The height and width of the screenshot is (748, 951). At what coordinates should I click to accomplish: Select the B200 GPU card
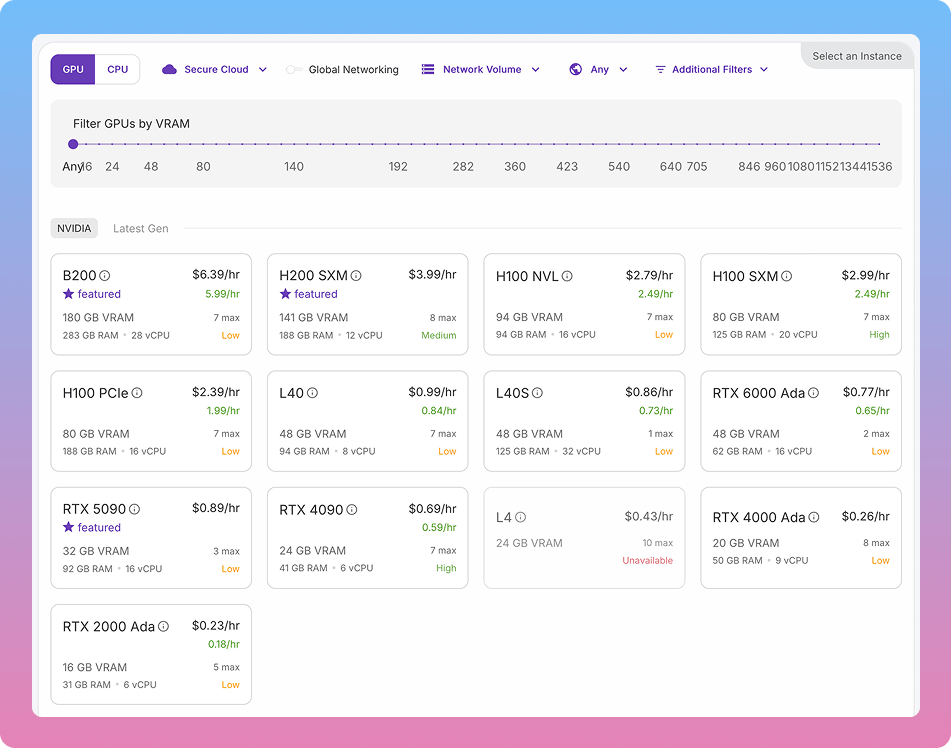[151, 304]
